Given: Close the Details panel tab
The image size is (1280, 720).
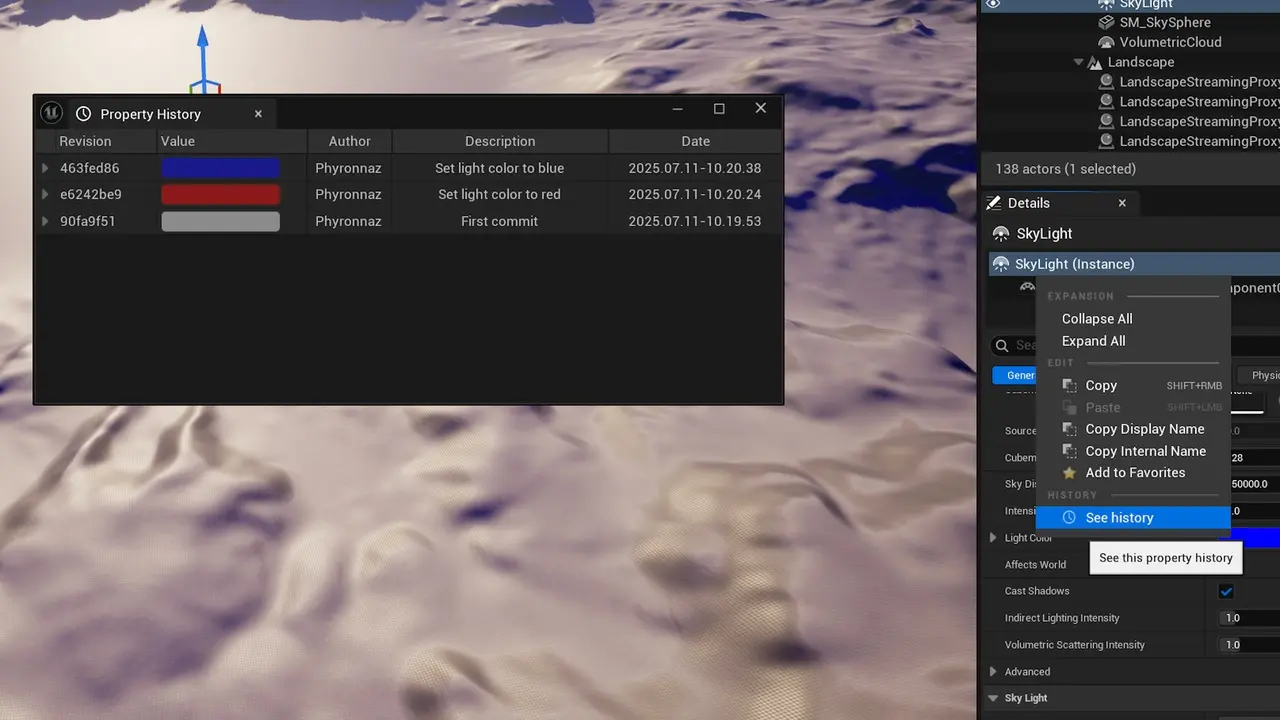Looking at the screenshot, I should coord(1122,203).
